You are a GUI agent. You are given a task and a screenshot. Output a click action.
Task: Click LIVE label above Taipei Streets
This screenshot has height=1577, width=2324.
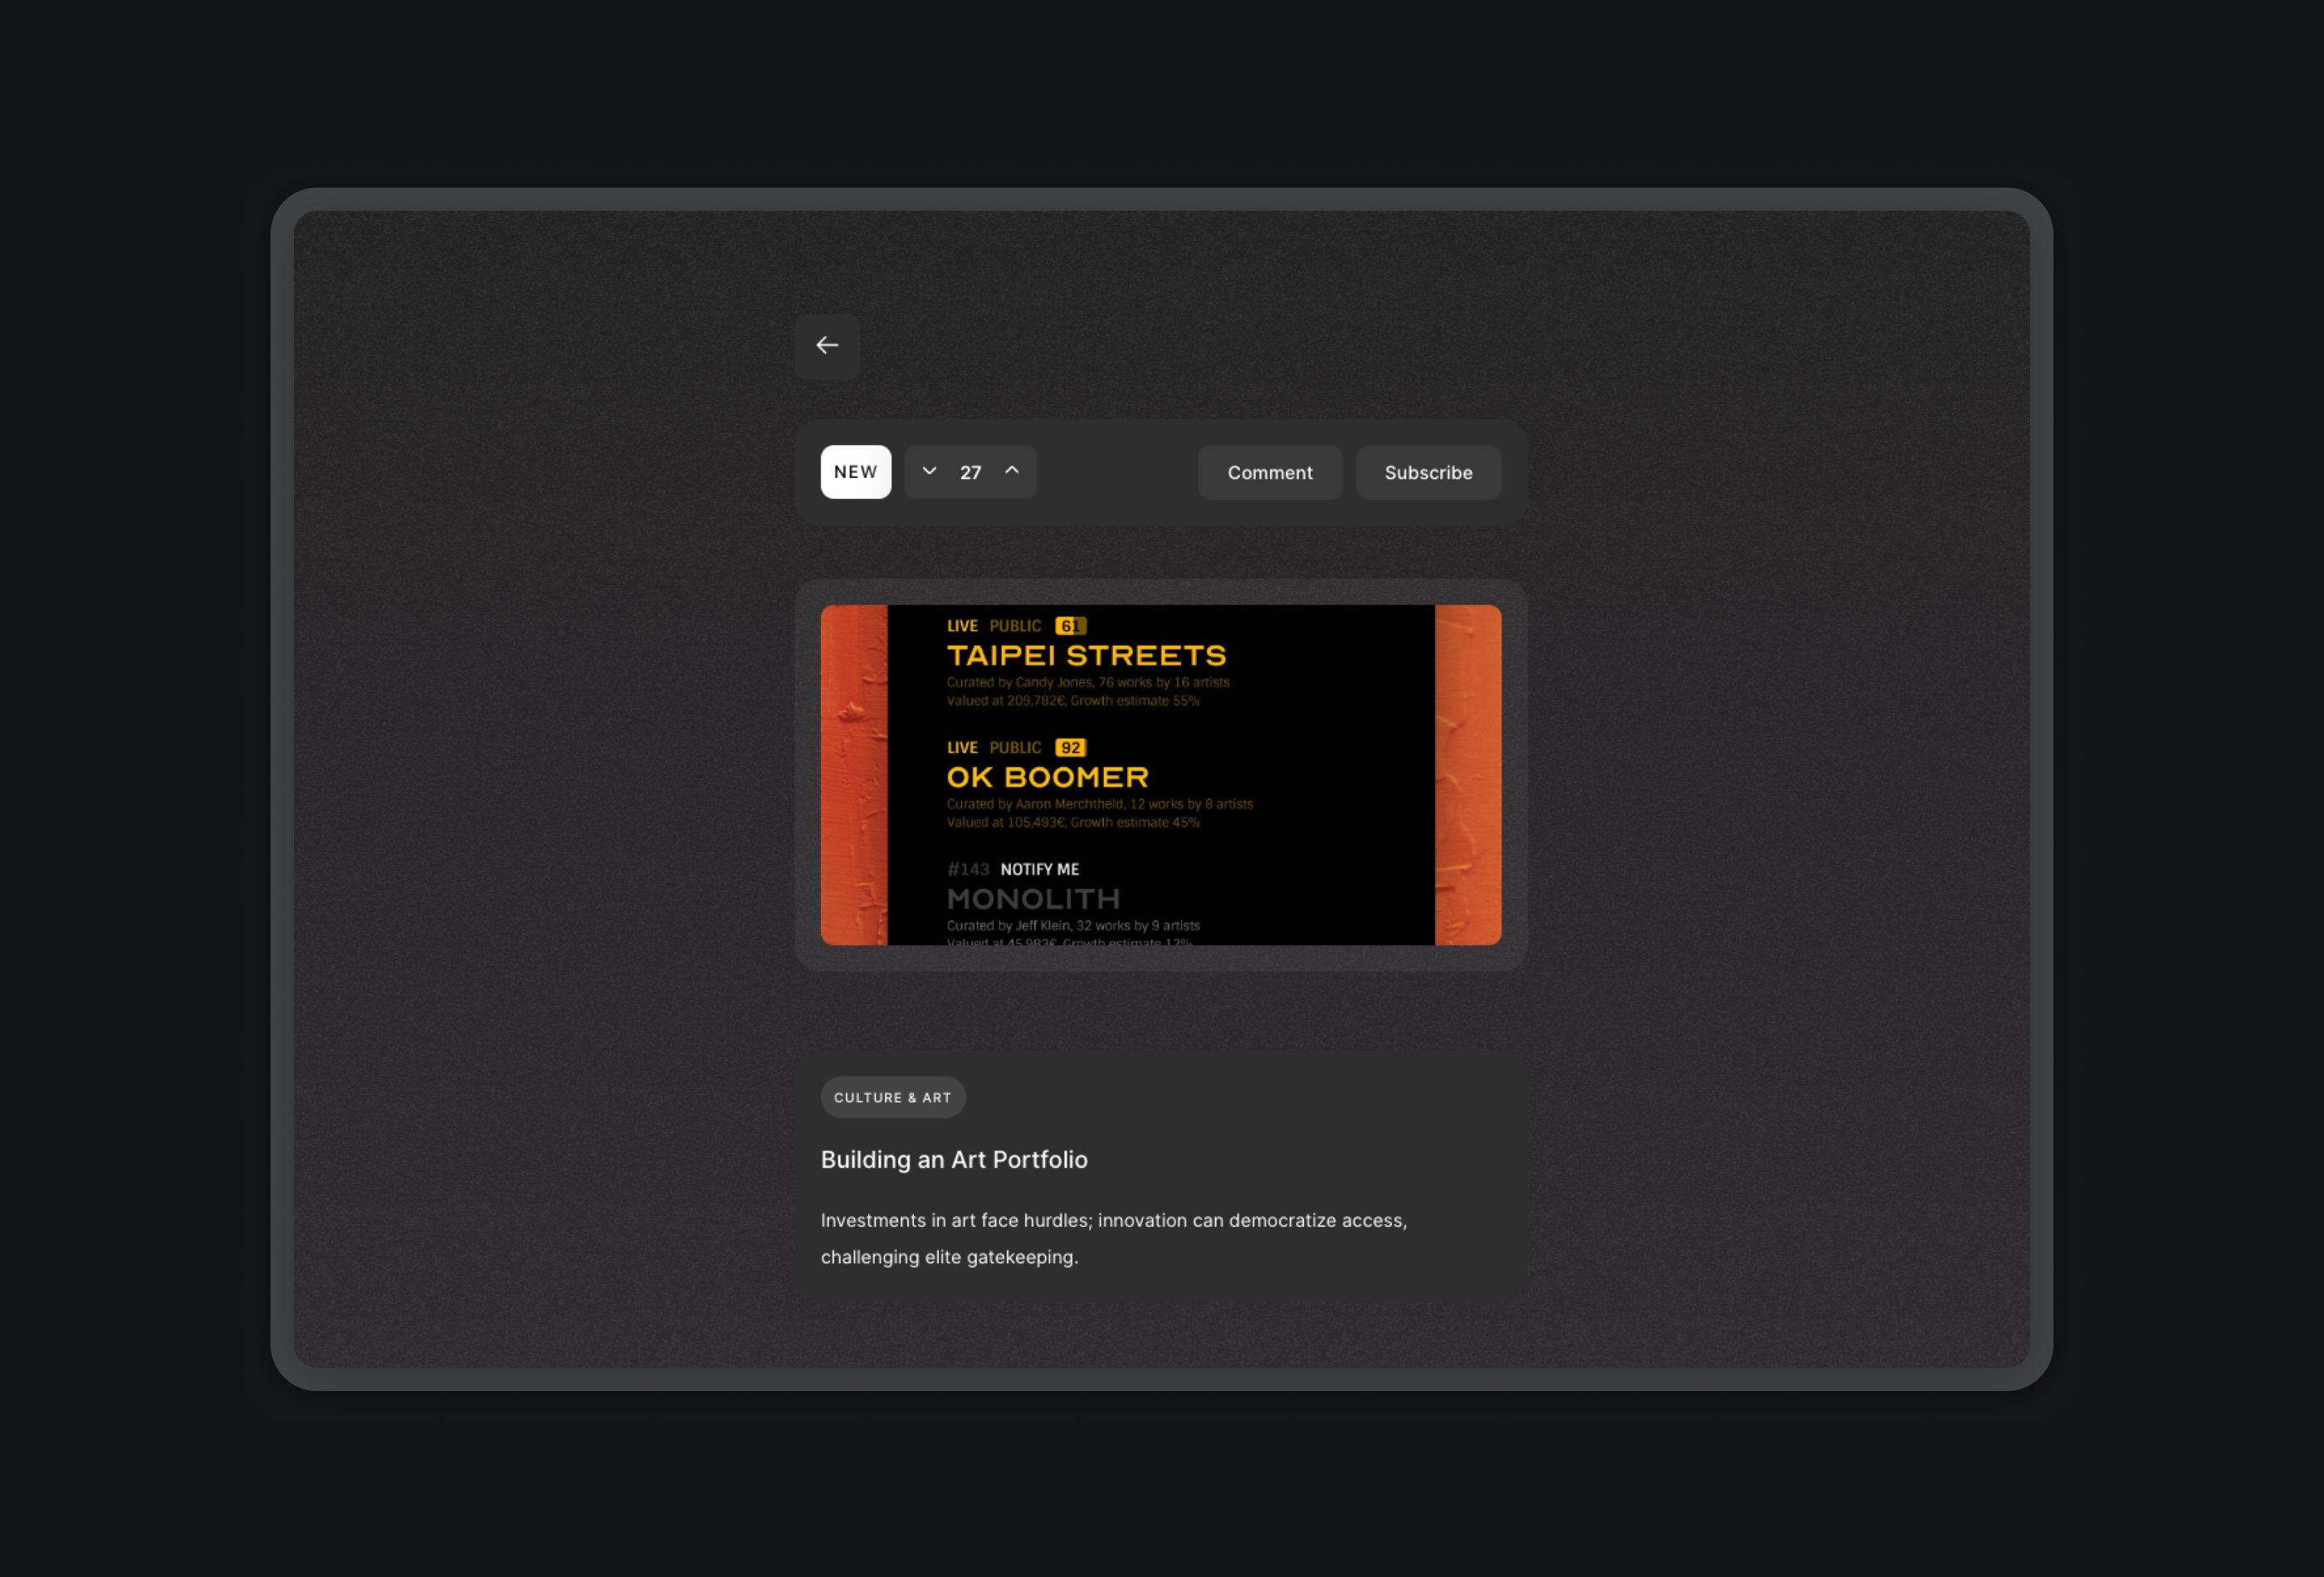point(962,626)
